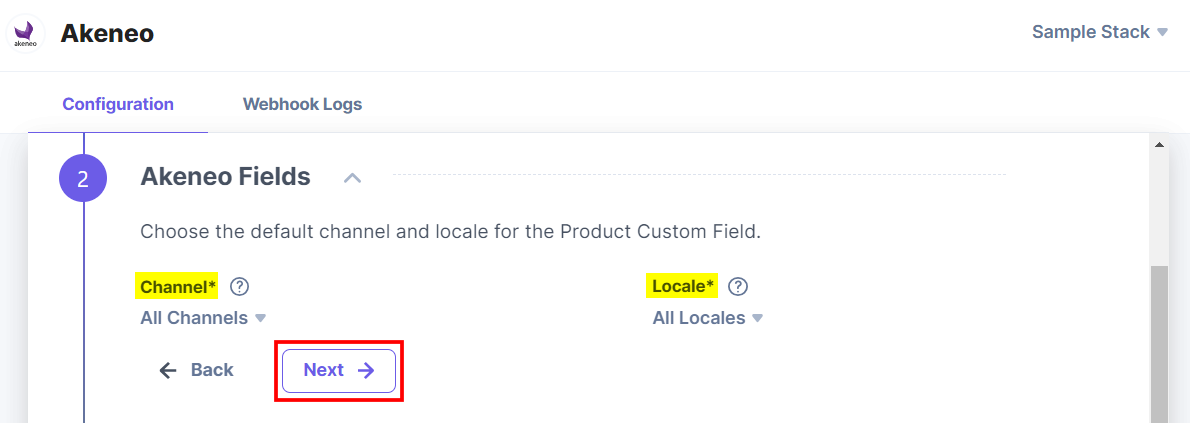Screen dimensions: 1190x423
Task: Open the All Channels dropdown
Action: pyautogui.click(x=203, y=318)
